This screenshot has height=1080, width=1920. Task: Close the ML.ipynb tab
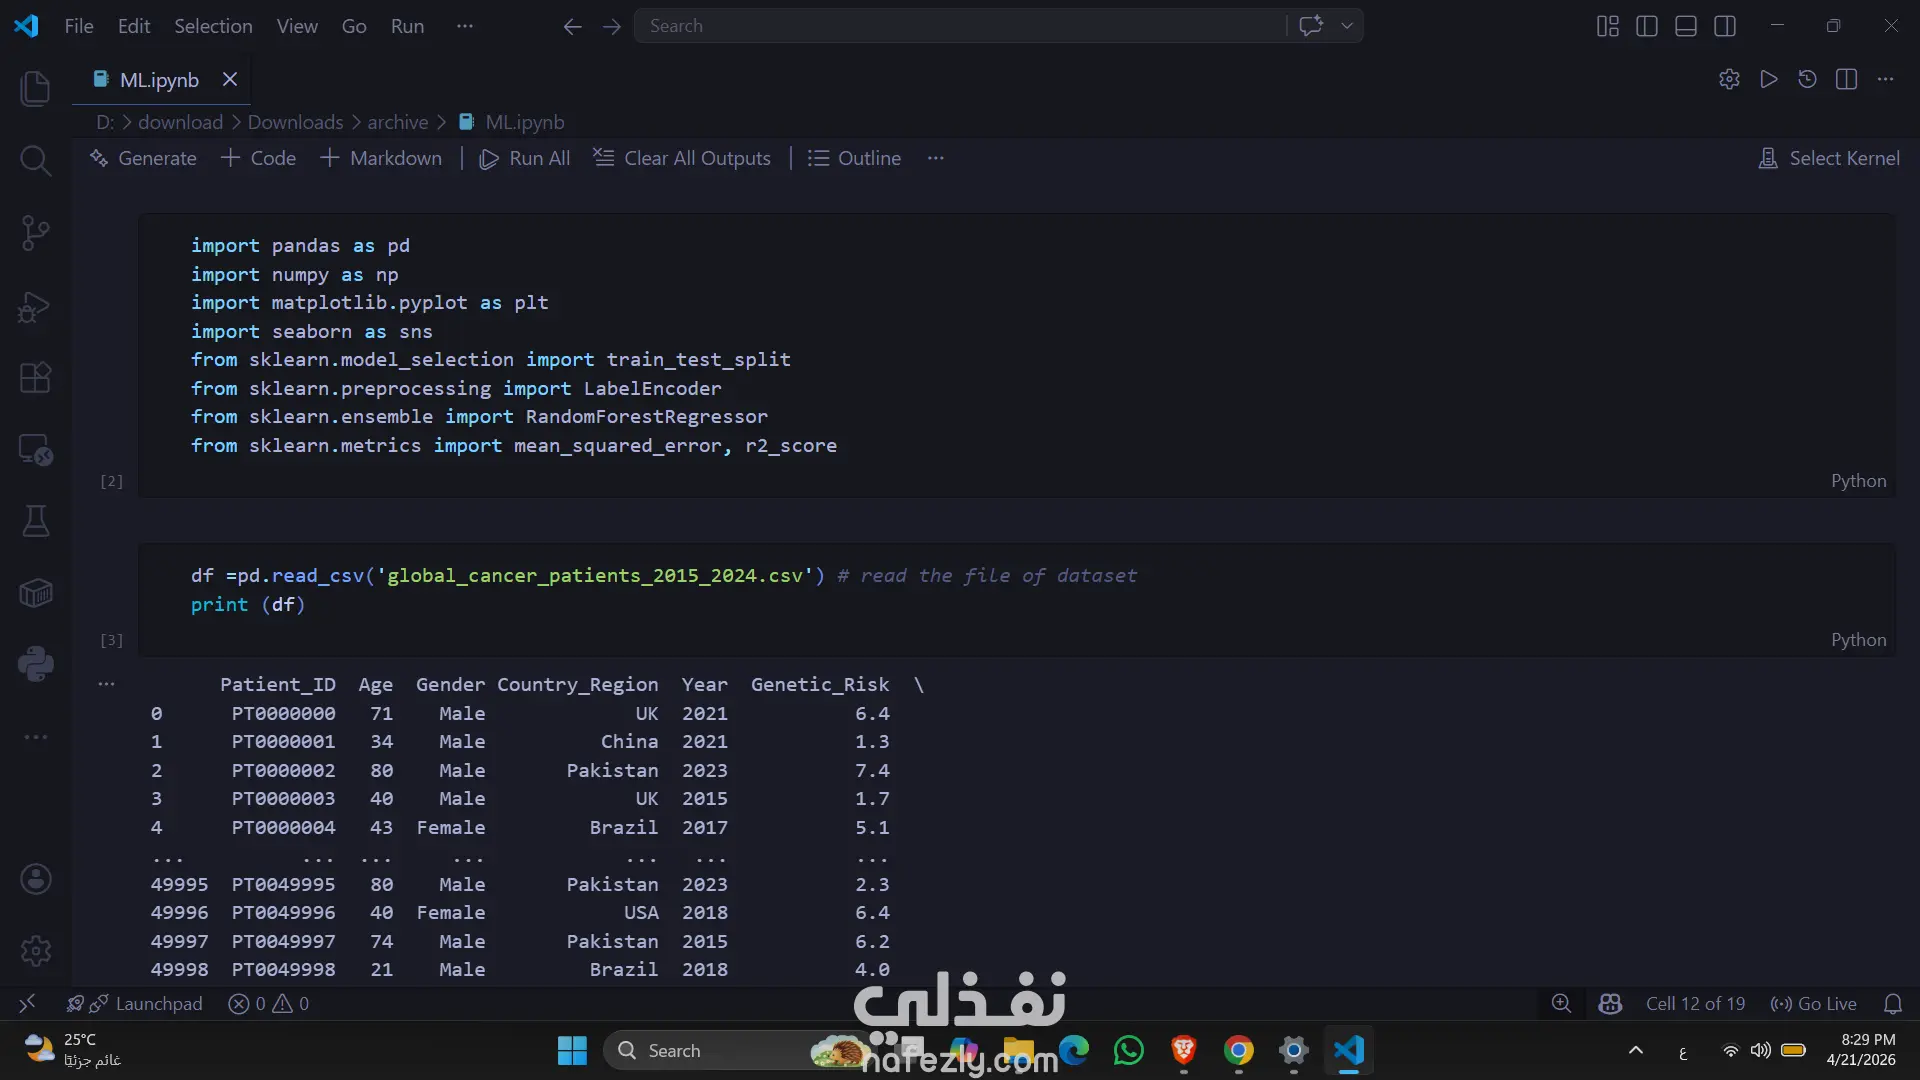click(x=230, y=79)
